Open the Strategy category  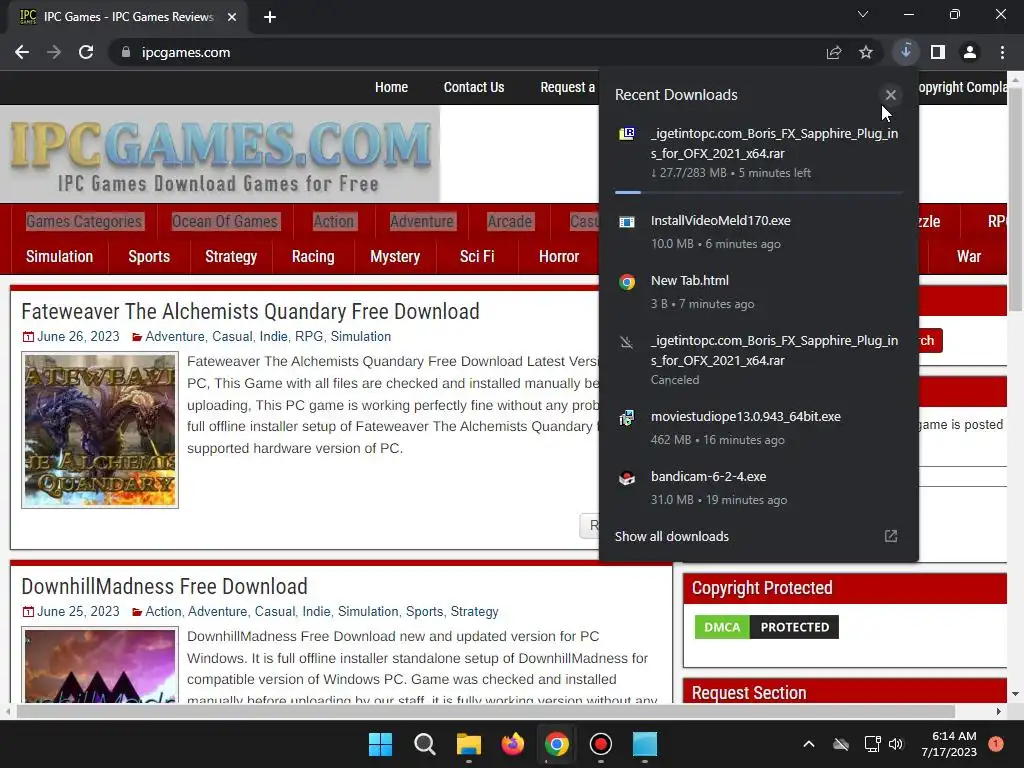coord(231,257)
